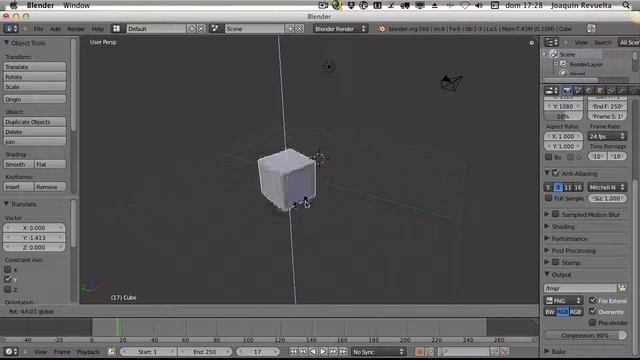Image resolution: width=640 pixels, height=360 pixels.
Task: Enable the Stamp checkbox
Action: click(x=556, y=262)
